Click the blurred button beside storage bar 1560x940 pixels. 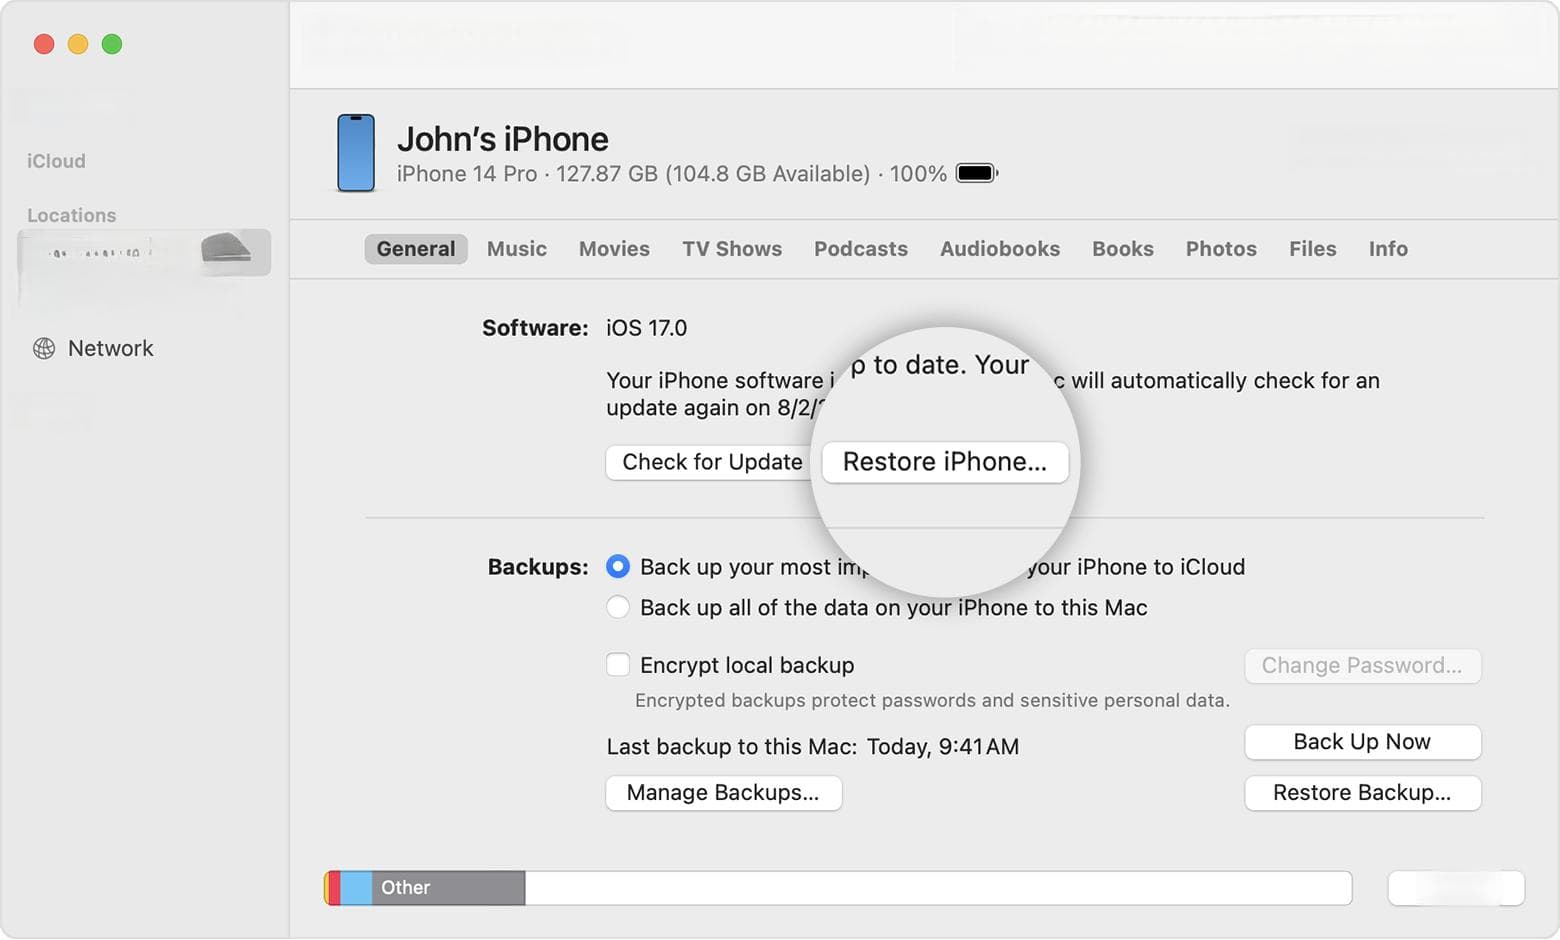(1456, 888)
